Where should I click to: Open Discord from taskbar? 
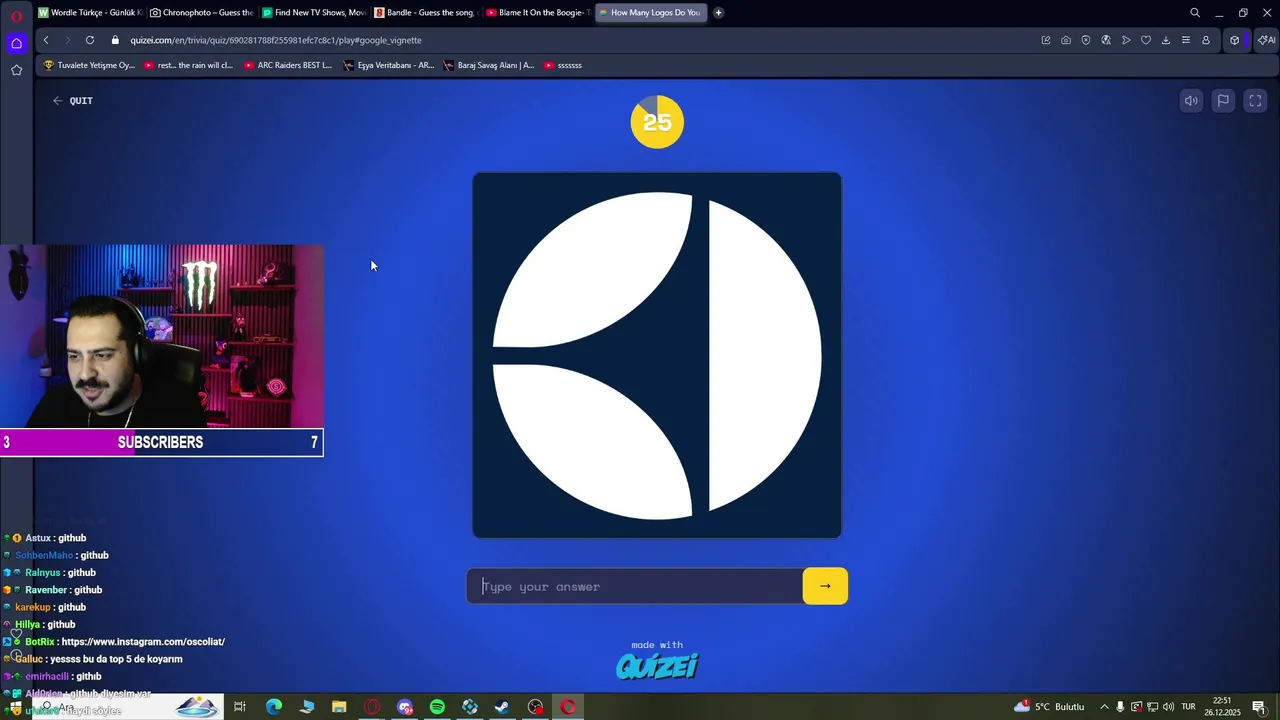coord(405,707)
